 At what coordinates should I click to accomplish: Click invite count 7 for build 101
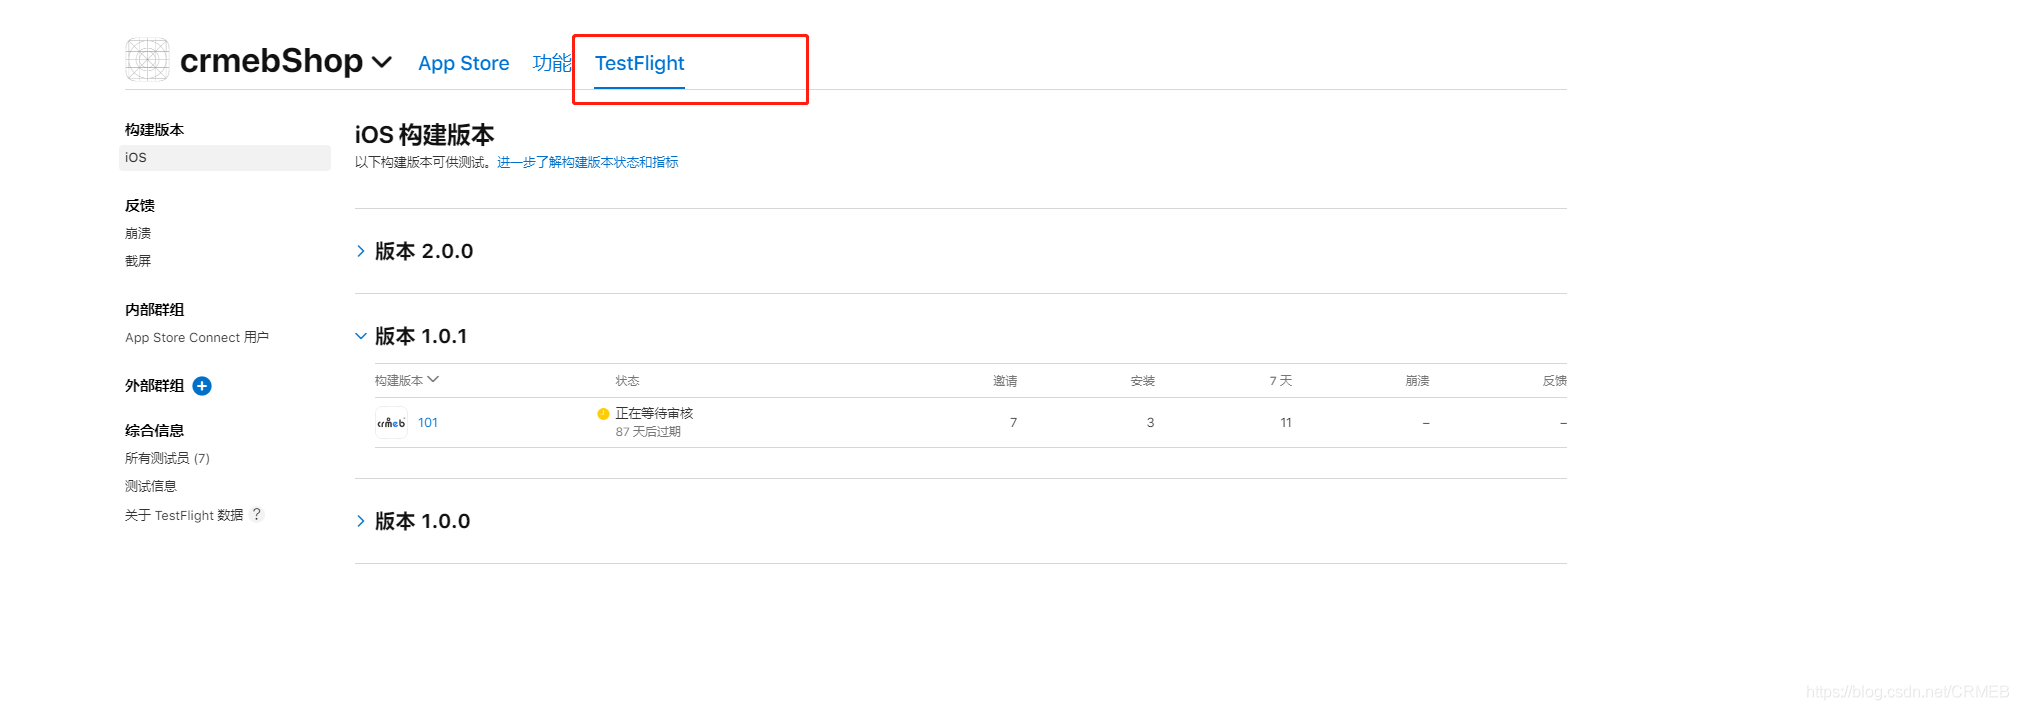1013,423
